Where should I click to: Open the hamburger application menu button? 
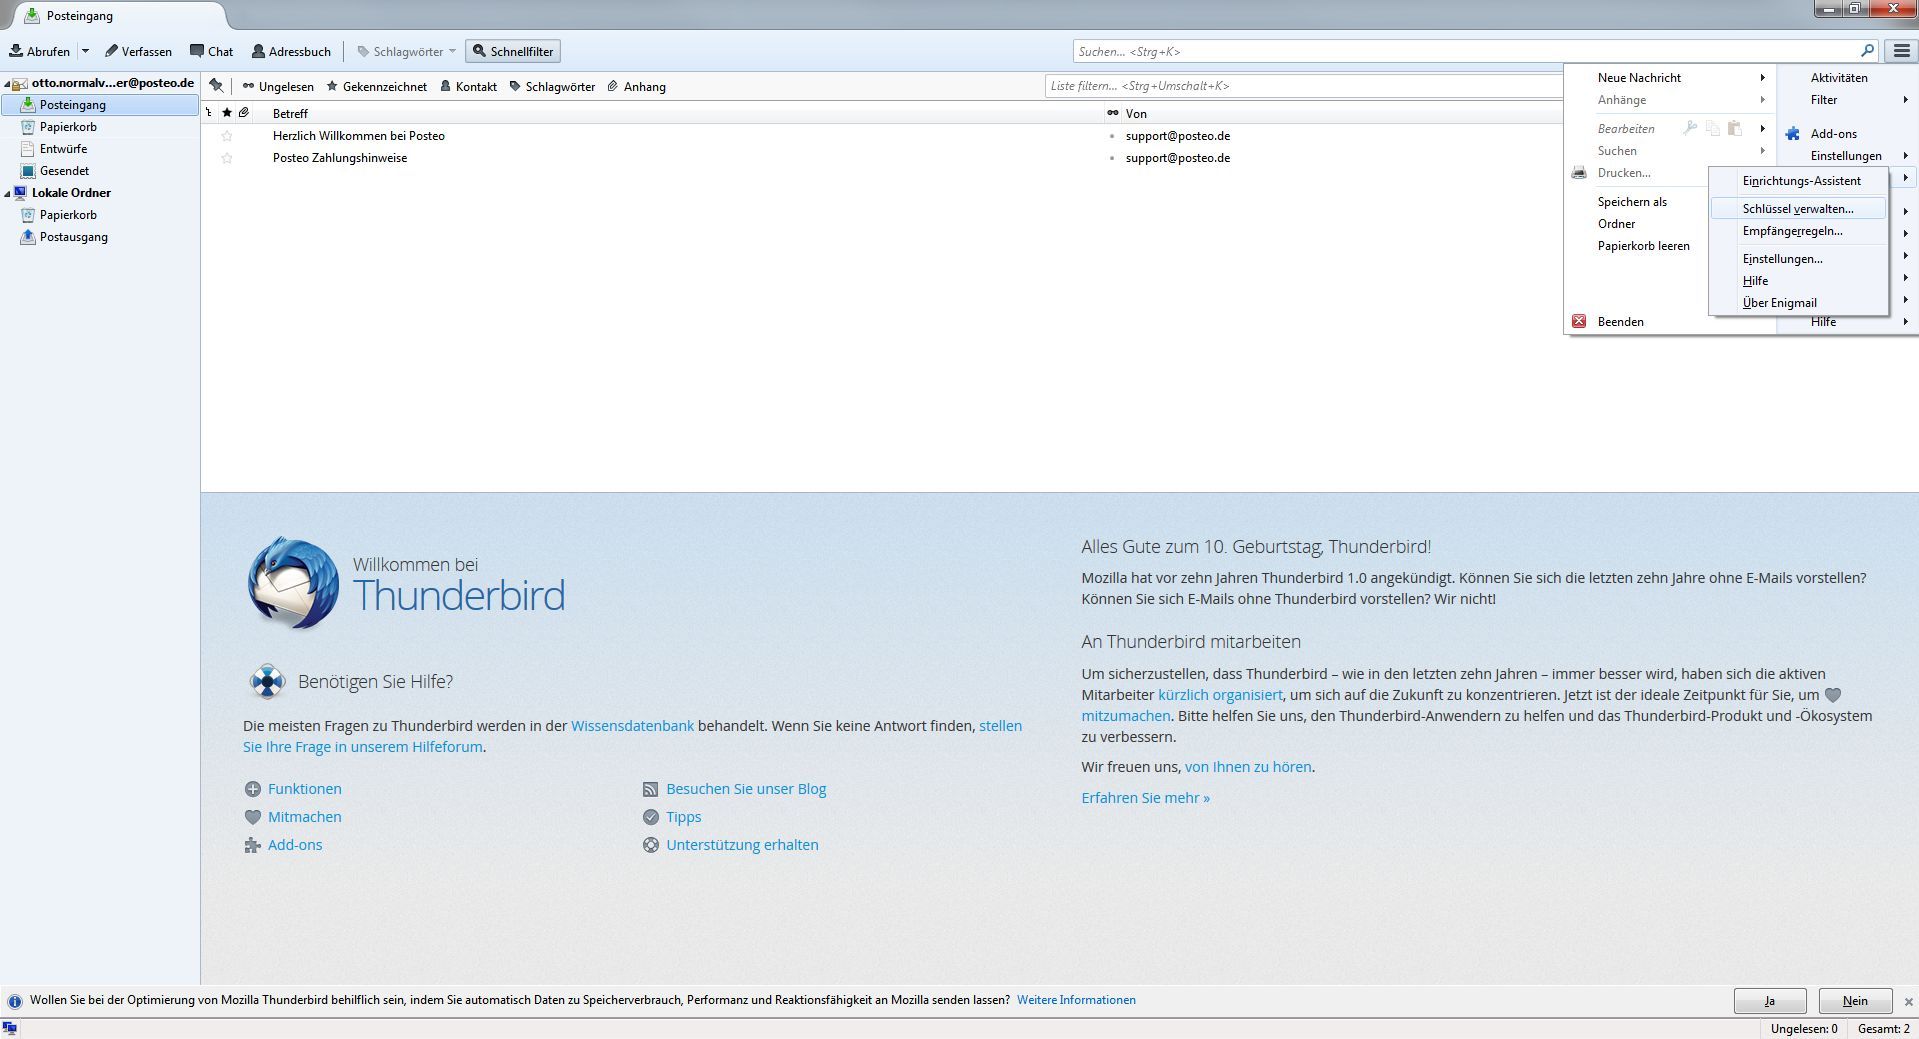pos(1901,51)
